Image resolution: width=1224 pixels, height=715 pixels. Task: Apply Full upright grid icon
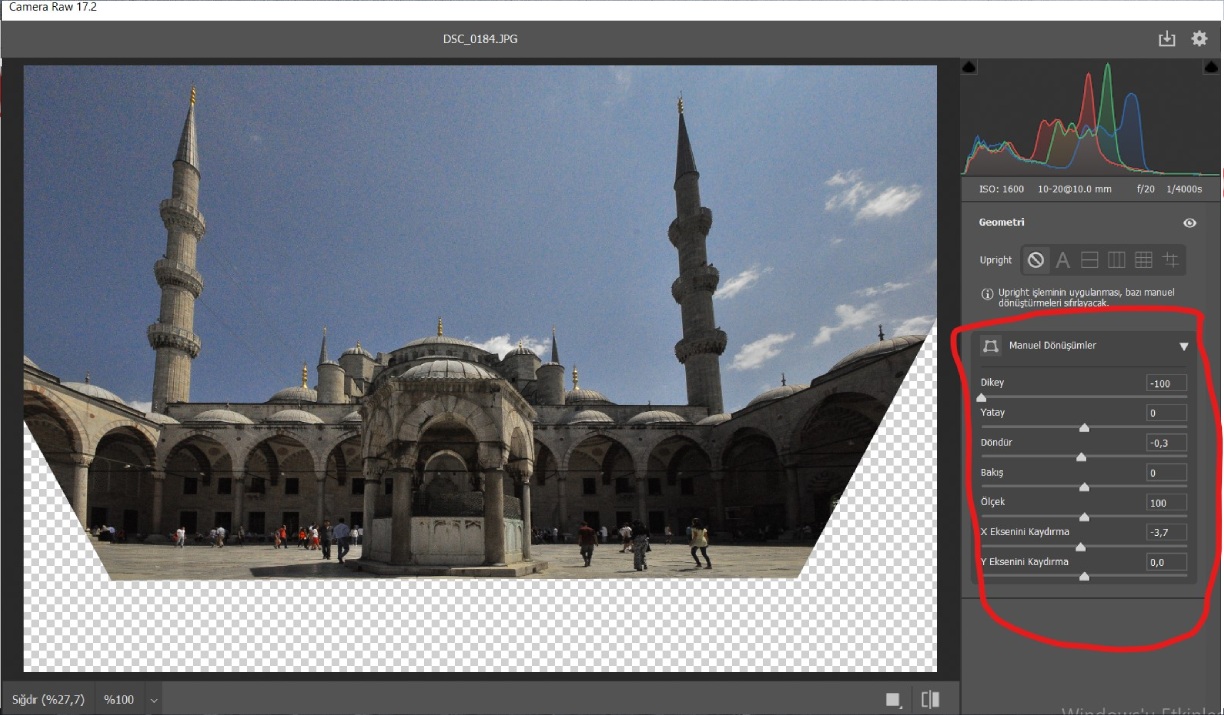pyautogui.click(x=1143, y=260)
